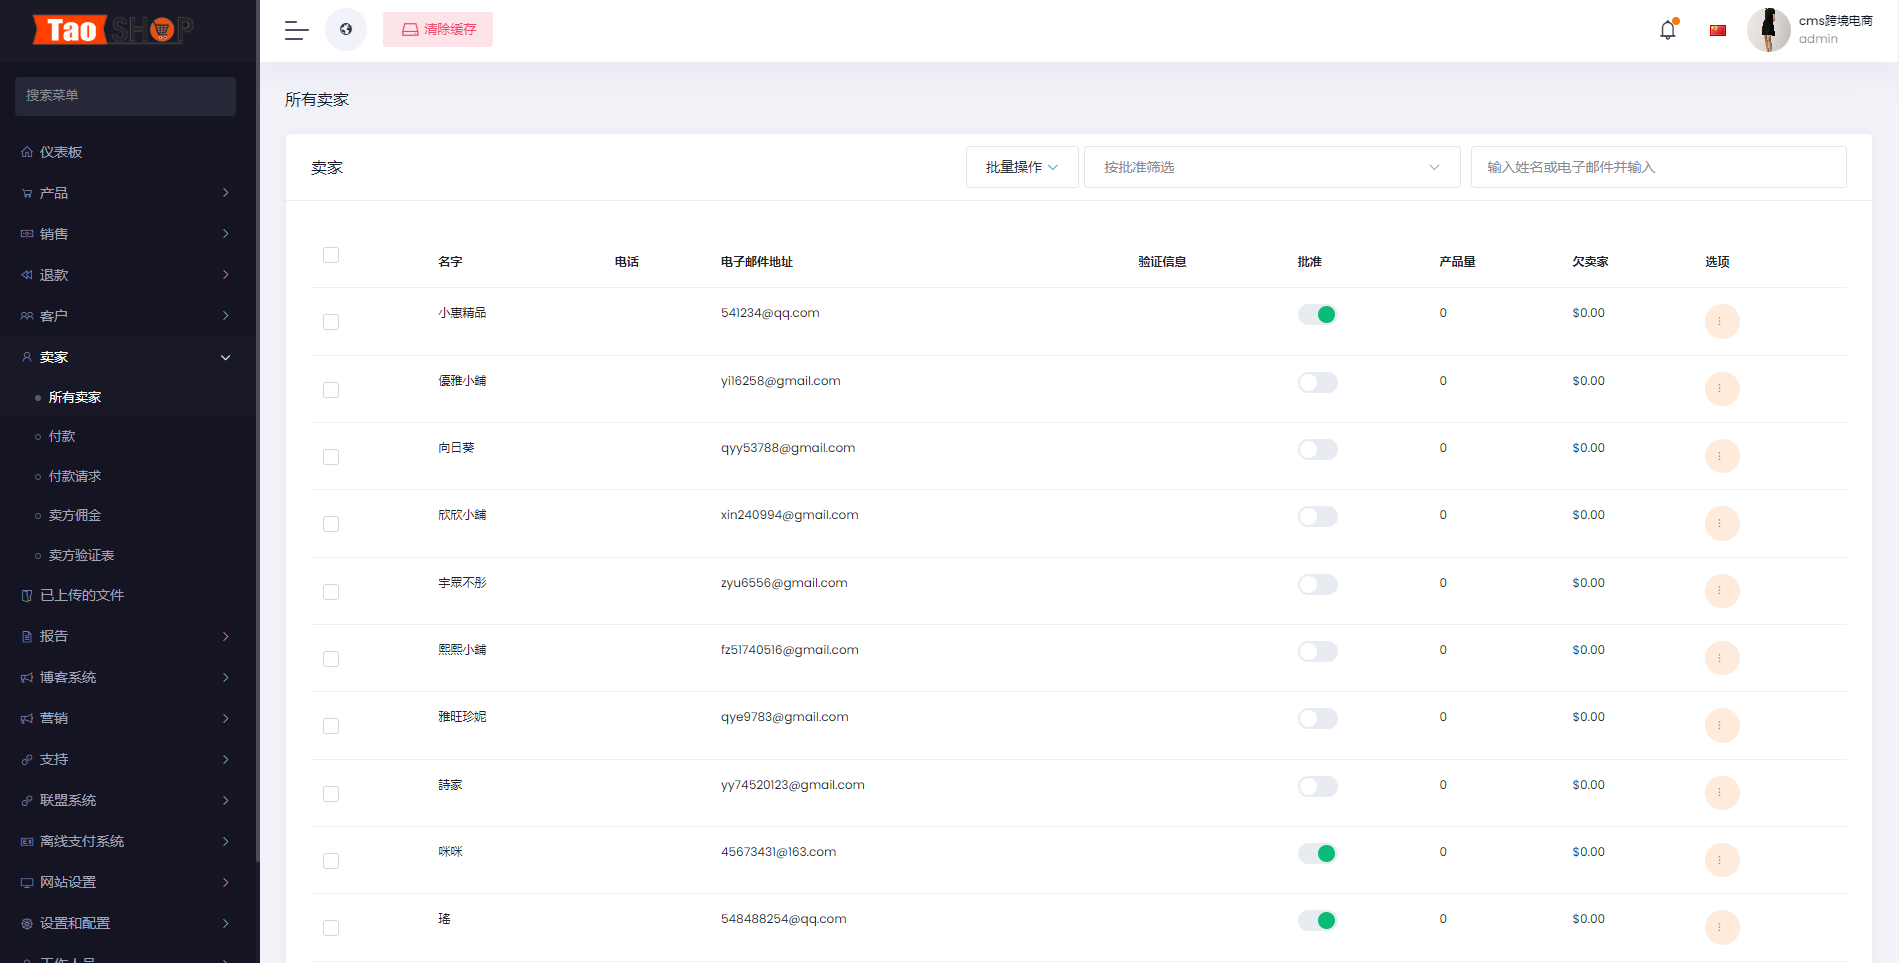The image size is (1899, 963).
Task: Open the 批量操作 bulk action dropdown
Action: pyautogui.click(x=1021, y=167)
